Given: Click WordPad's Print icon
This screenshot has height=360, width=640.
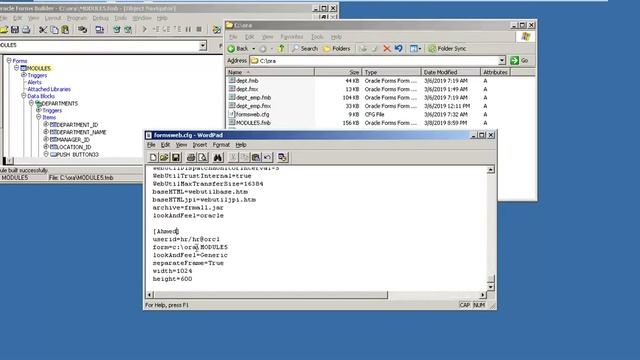Looking at the screenshot, I should pos(191,158).
